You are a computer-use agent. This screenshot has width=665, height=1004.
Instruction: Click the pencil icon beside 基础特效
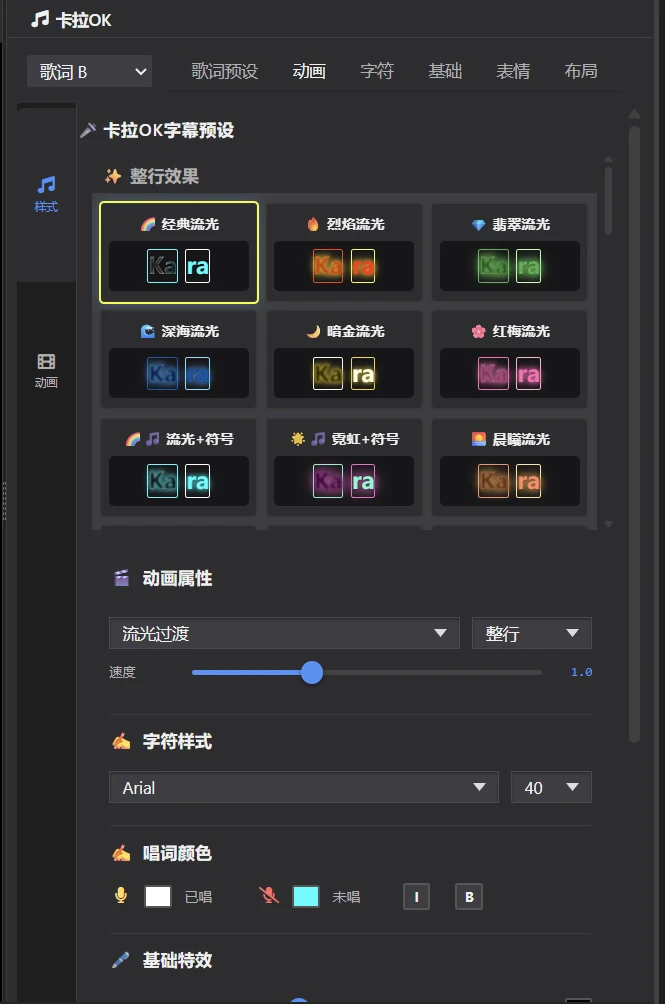click(x=120, y=960)
